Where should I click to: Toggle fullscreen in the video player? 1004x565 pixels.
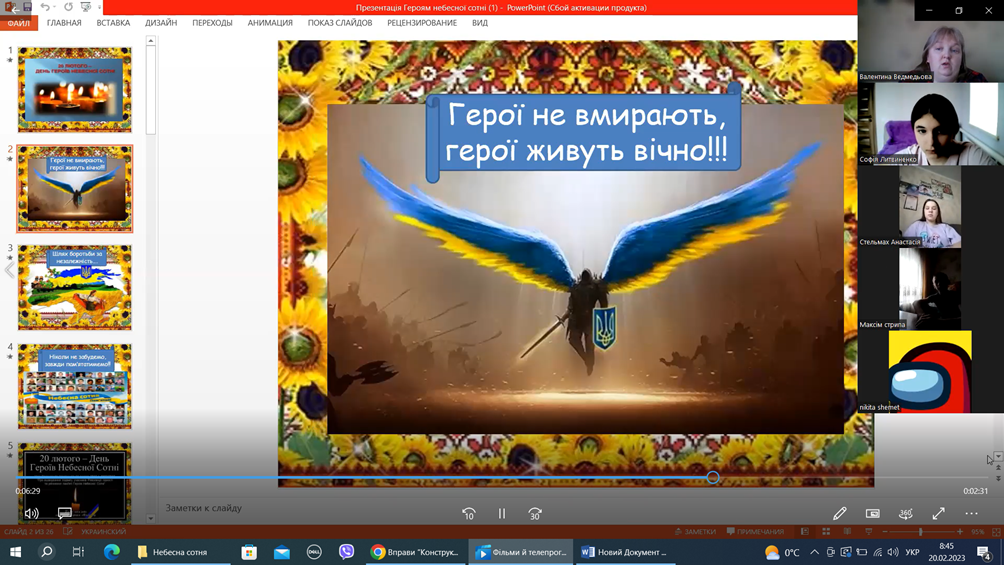[939, 513]
